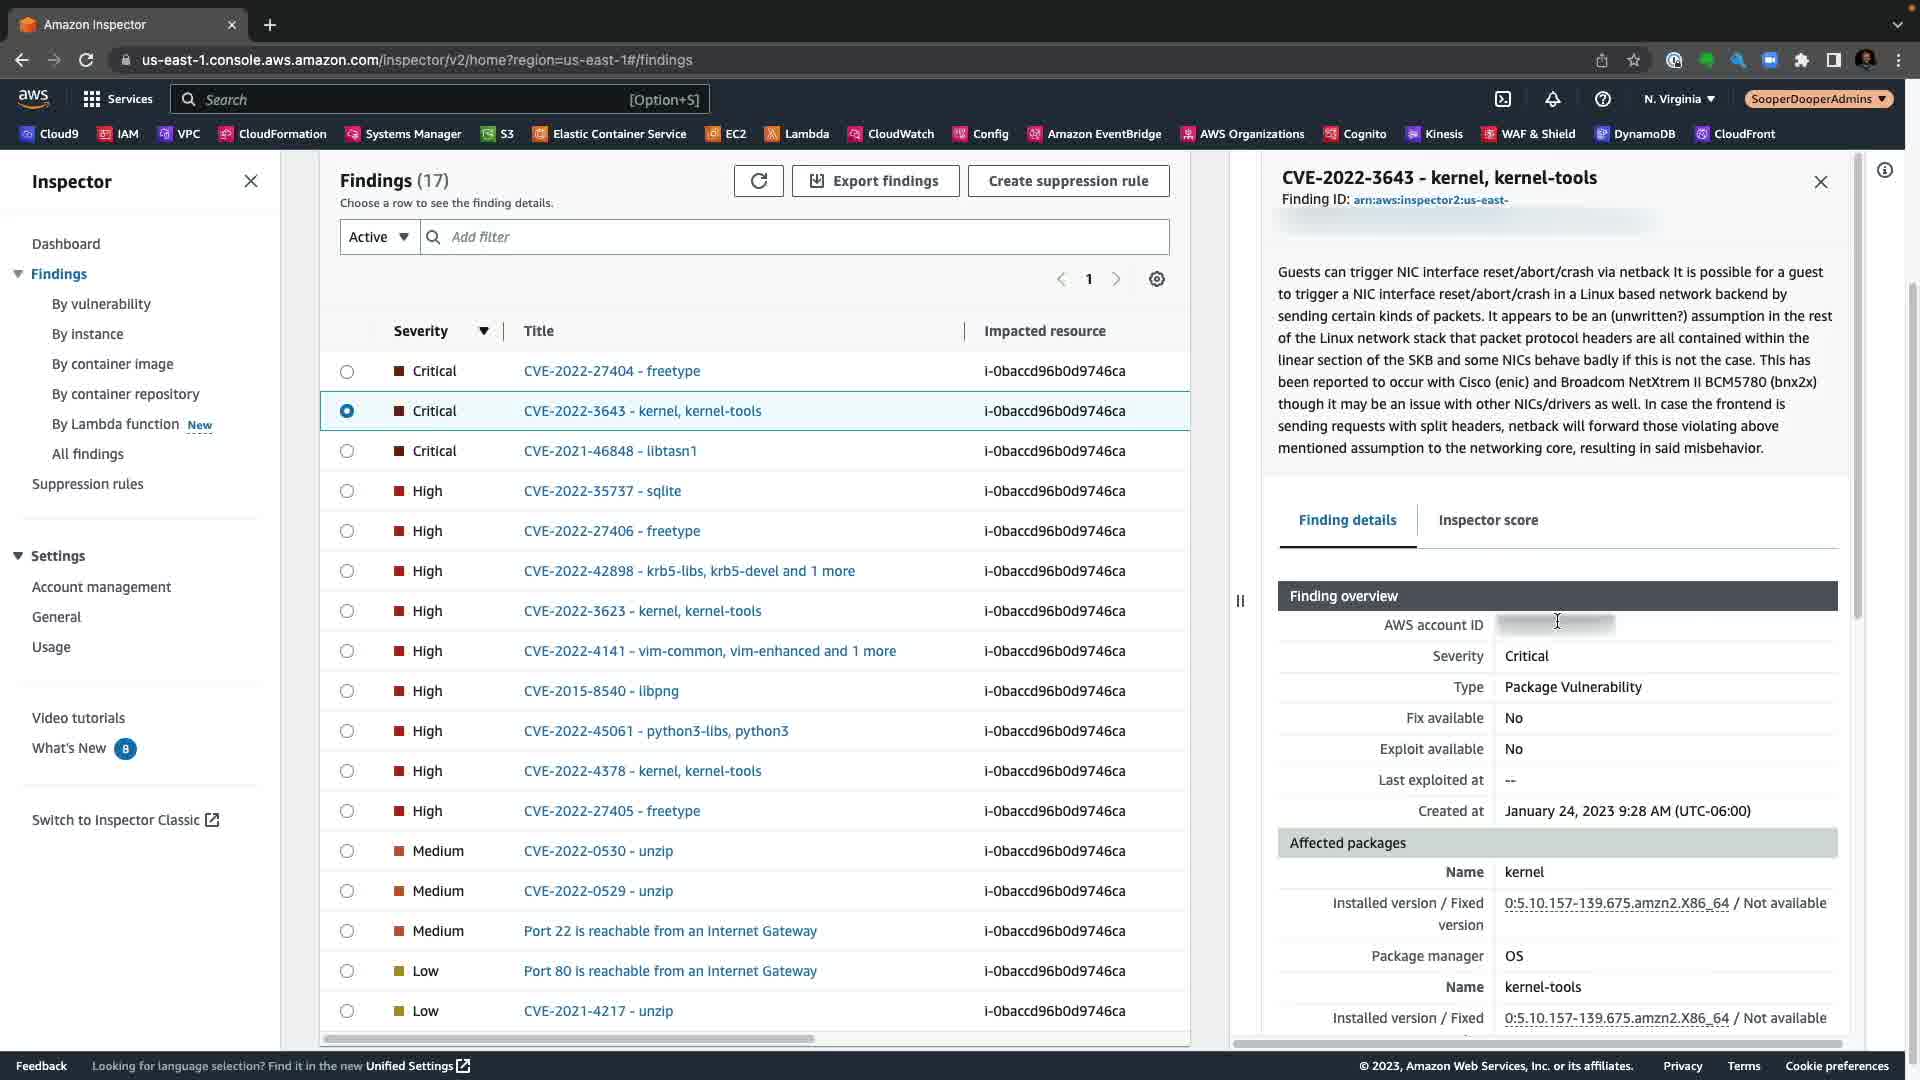Open the Services grid menu icon
The height and width of the screenshot is (1080, 1920).
tap(92, 99)
